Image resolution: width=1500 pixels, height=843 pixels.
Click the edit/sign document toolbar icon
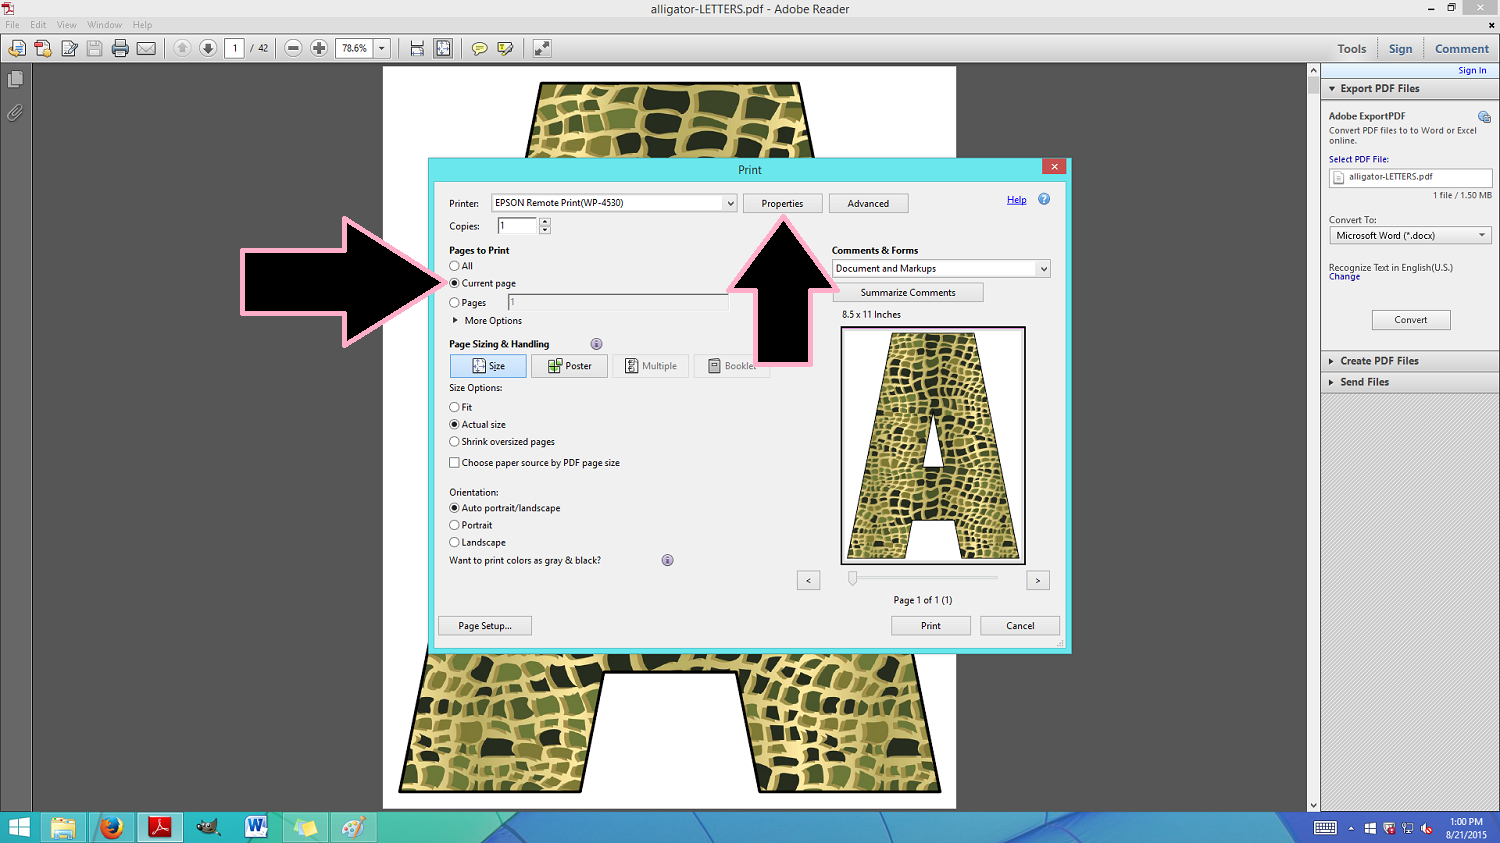(x=69, y=48)
